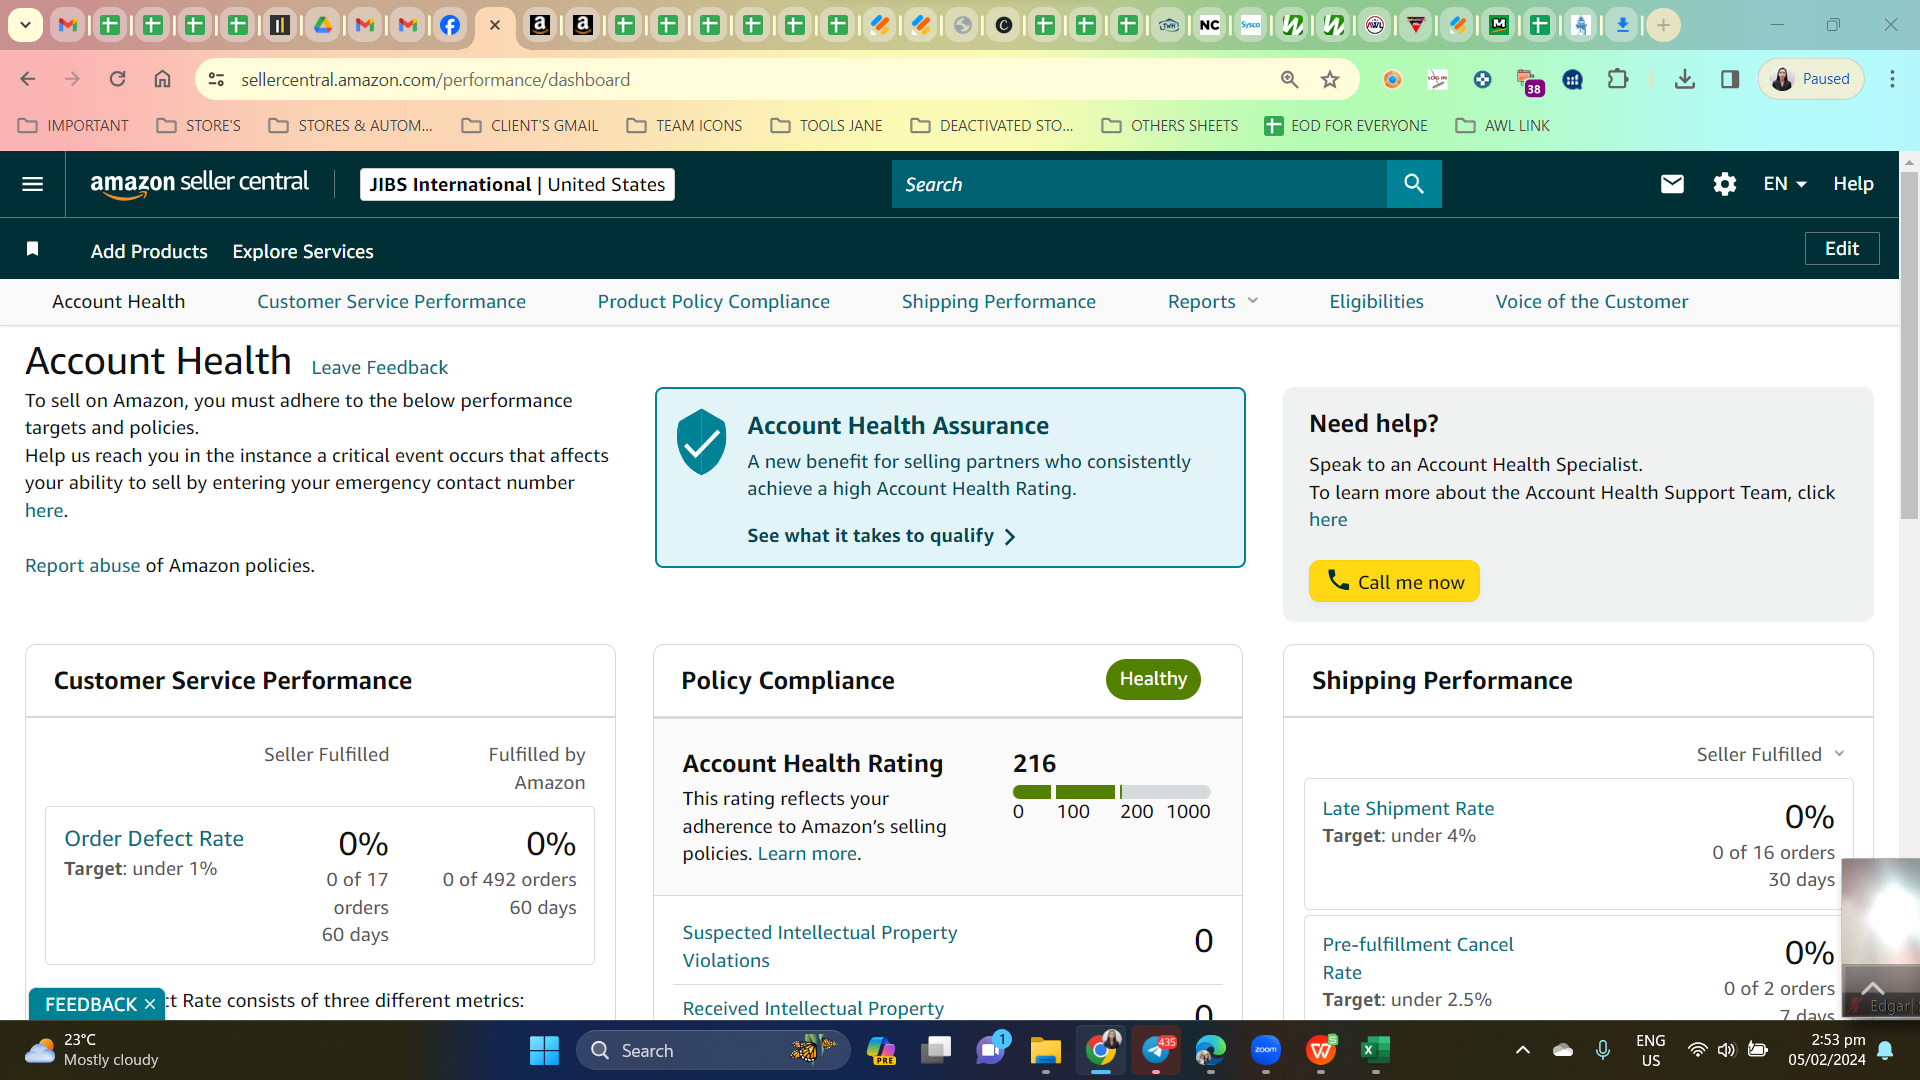The image size is (1920, 1080).
Task: Open the hamburger navigation menu
Action: point(32,184)
